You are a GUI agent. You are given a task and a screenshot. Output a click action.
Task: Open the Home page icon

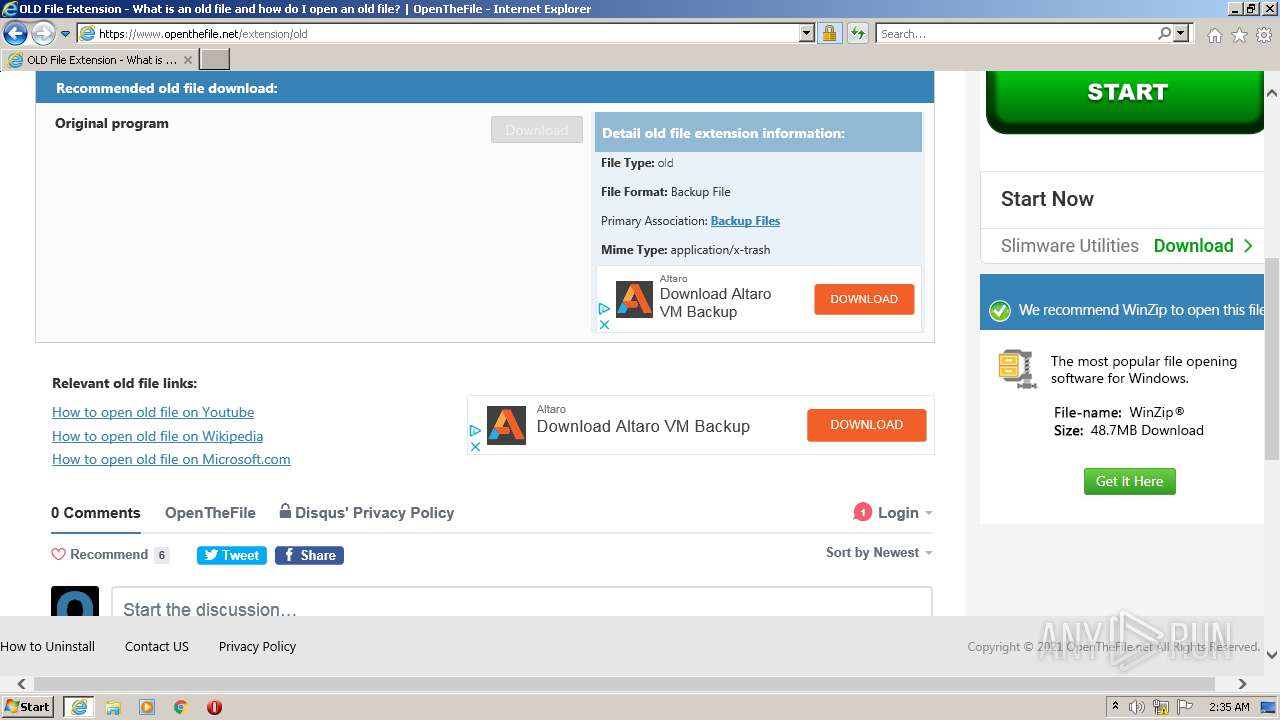[1214, 35]
